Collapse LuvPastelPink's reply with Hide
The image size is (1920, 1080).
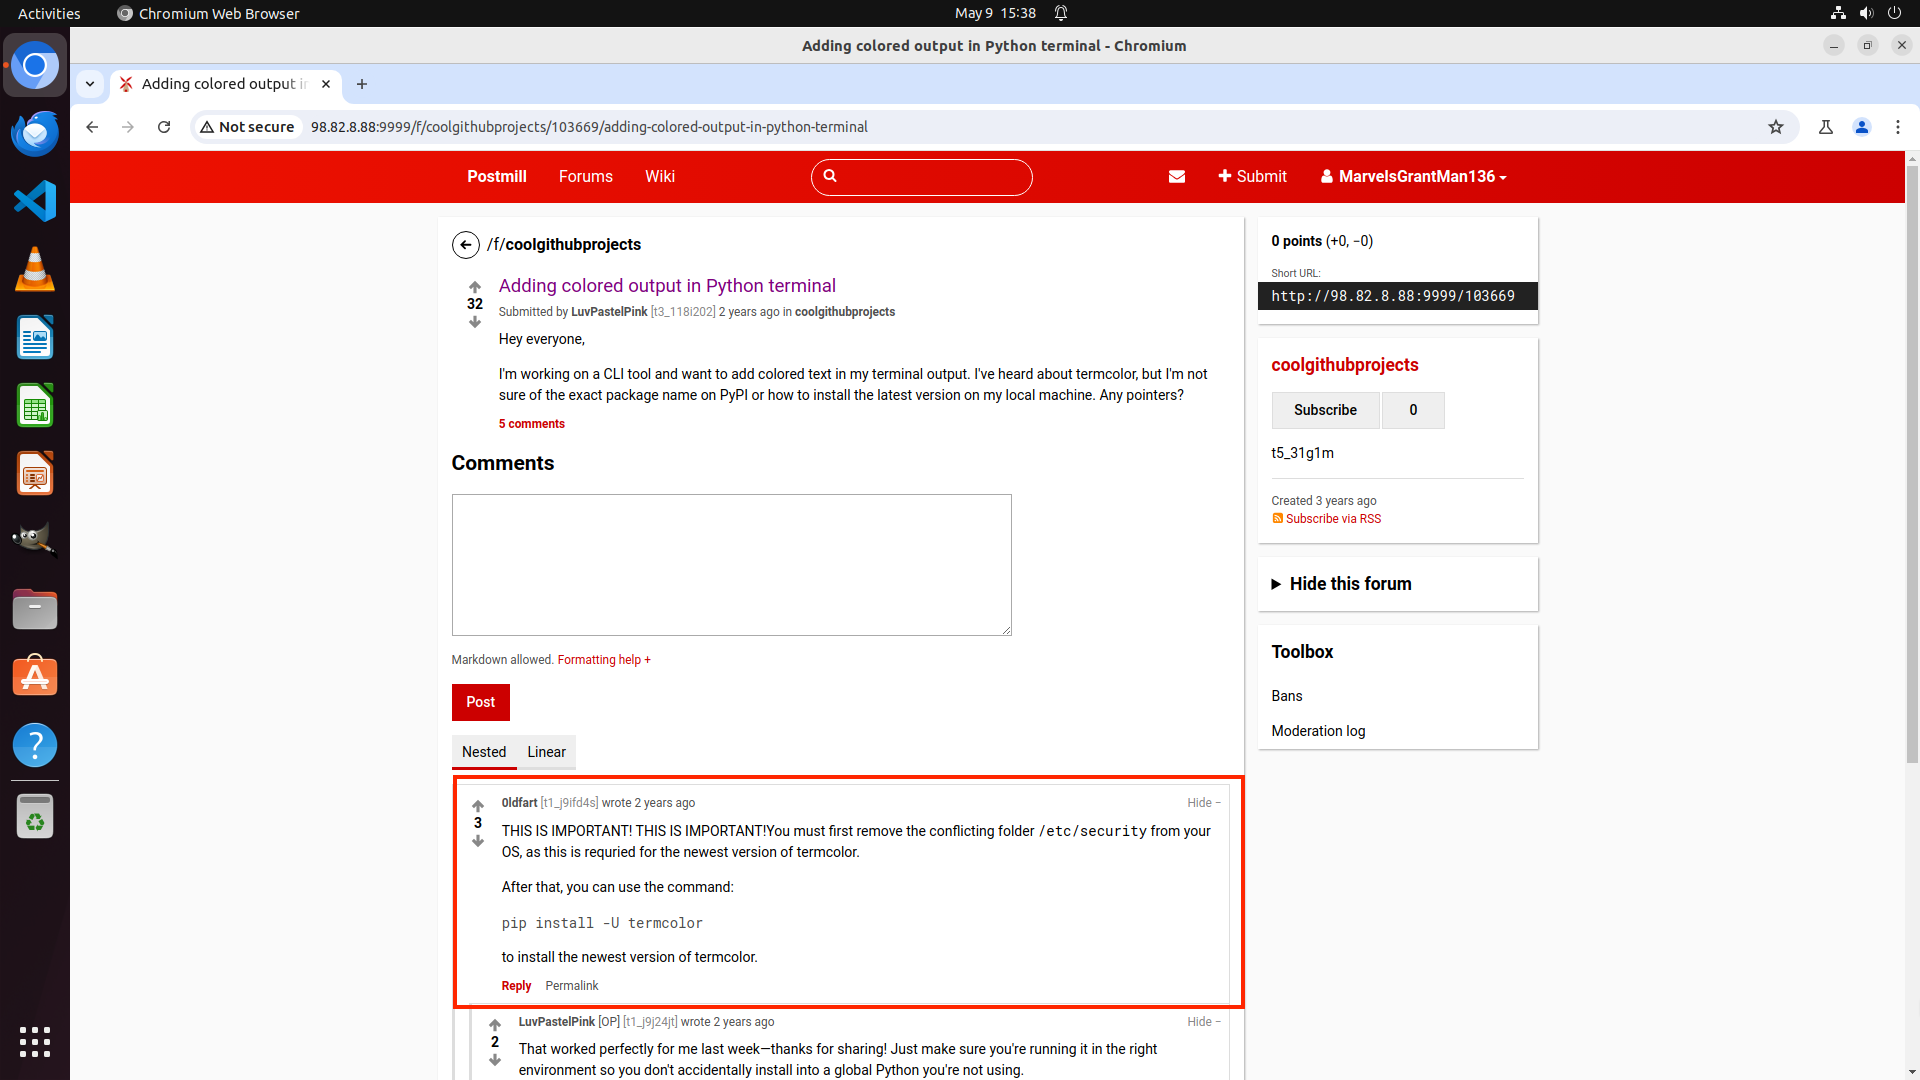point(1203,1022)
